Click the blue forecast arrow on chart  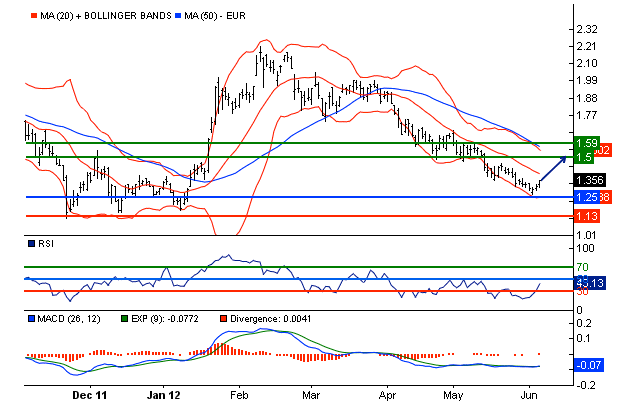[x=554, y=168]
